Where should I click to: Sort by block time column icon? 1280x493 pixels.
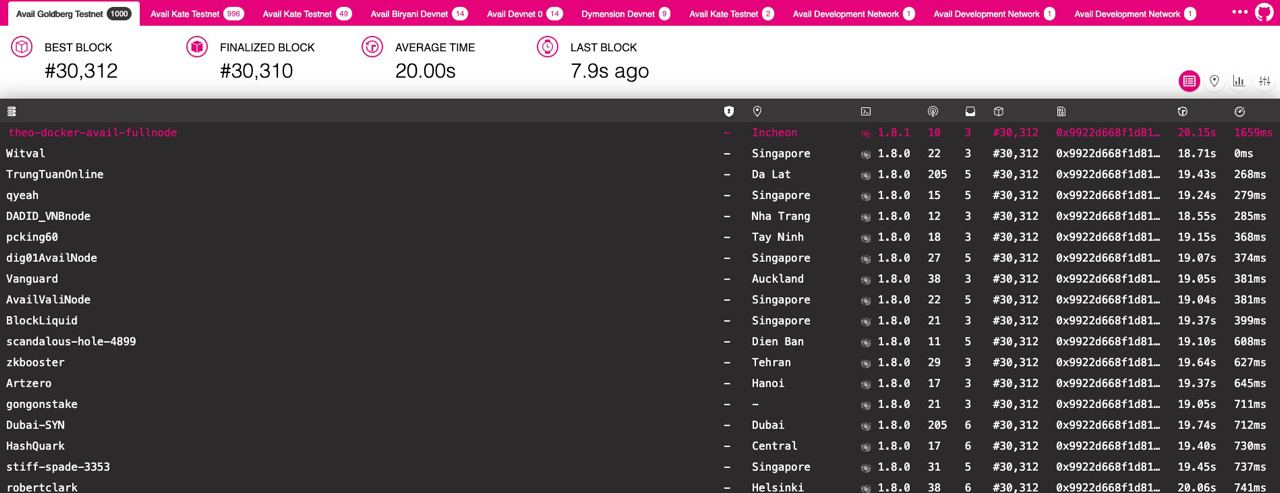coord(1182,111)
